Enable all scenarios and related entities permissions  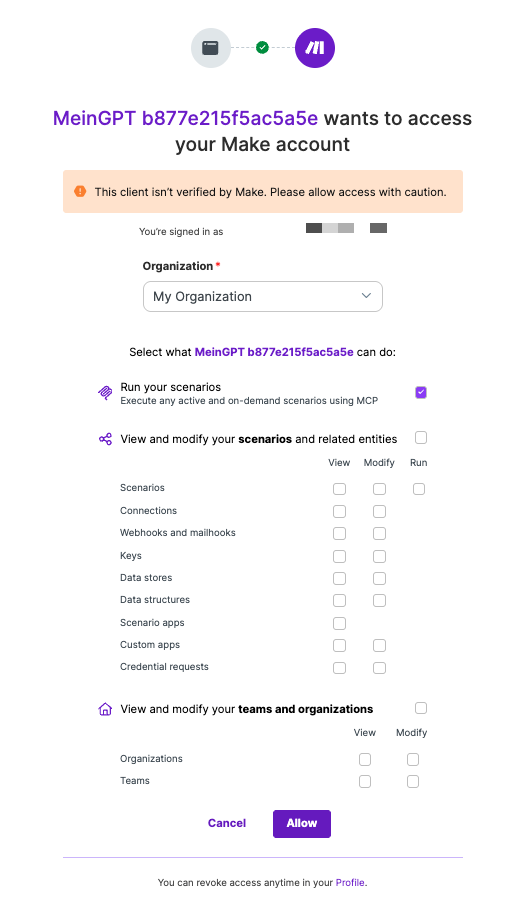421,438
